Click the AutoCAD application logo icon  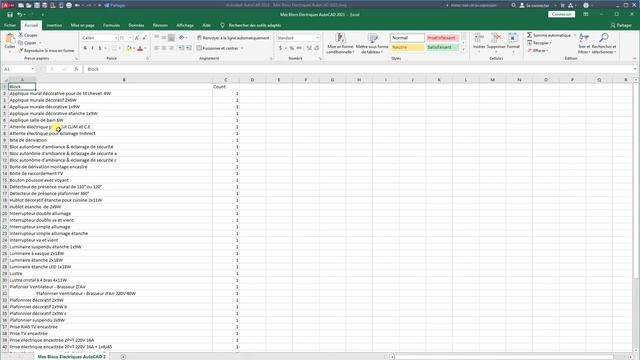click(5, 5)
